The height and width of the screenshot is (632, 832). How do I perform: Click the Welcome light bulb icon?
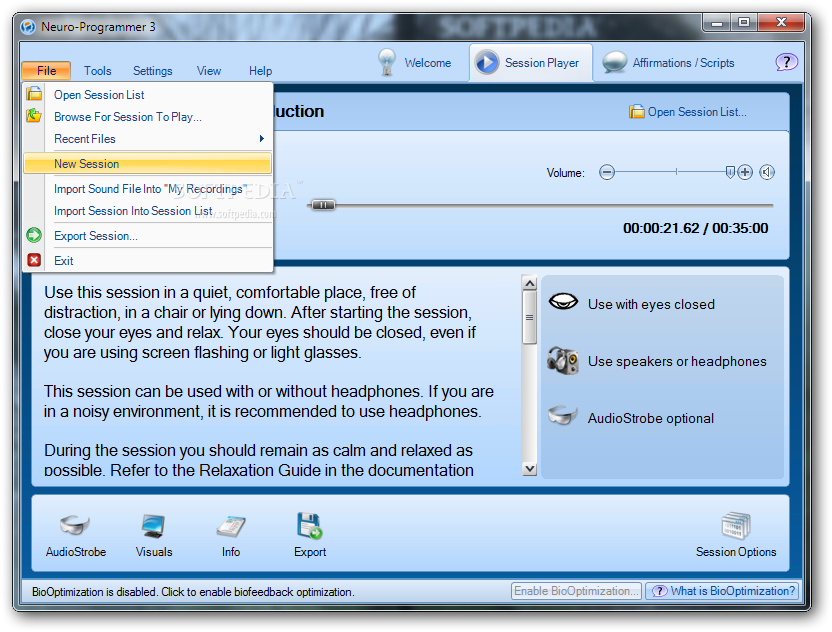[x=387, y=62]
